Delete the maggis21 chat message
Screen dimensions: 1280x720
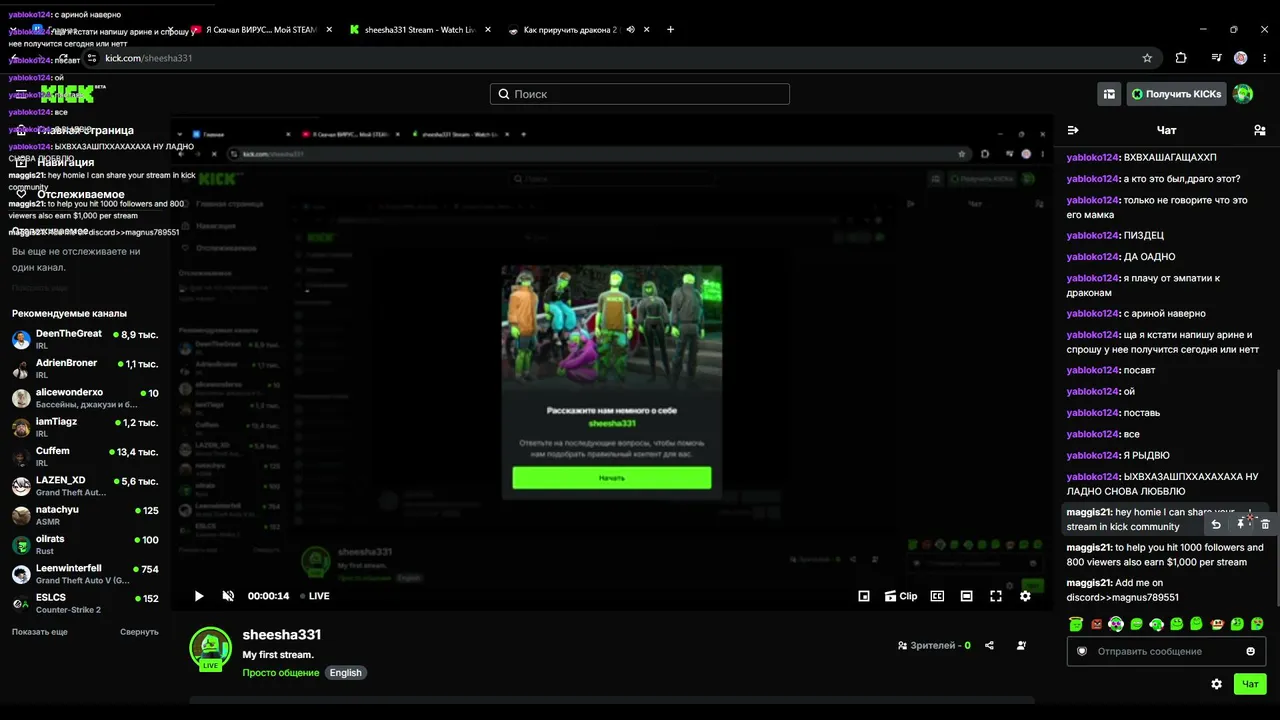1265,524
